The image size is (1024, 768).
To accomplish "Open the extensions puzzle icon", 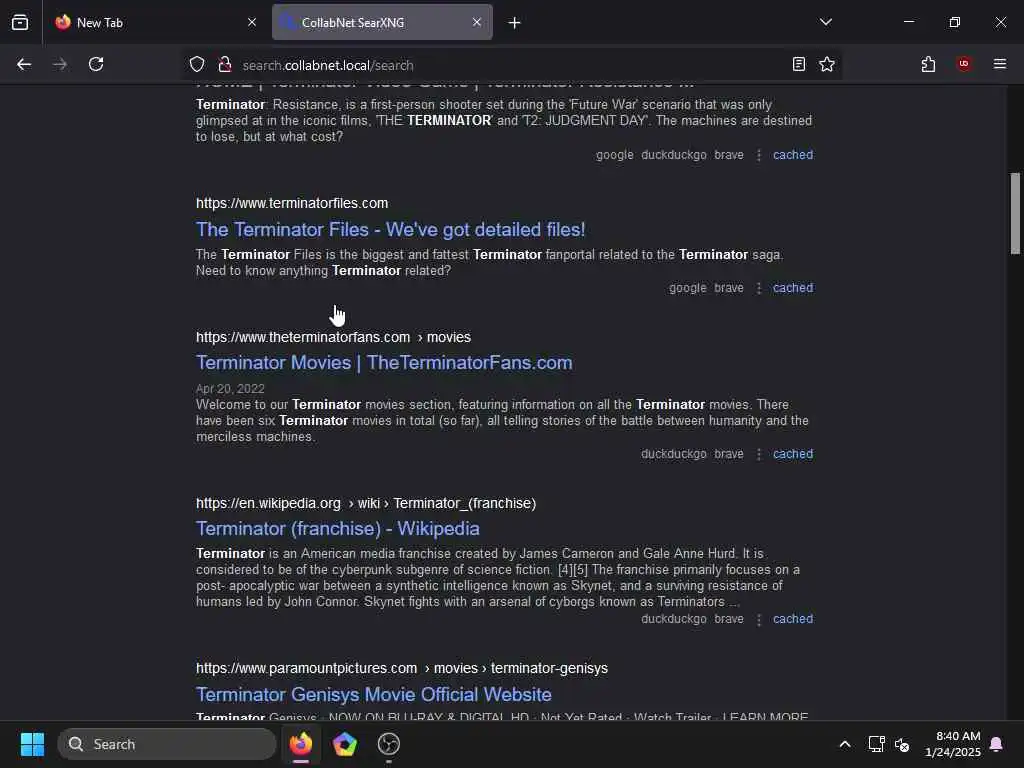I will [x=928, y=64].
